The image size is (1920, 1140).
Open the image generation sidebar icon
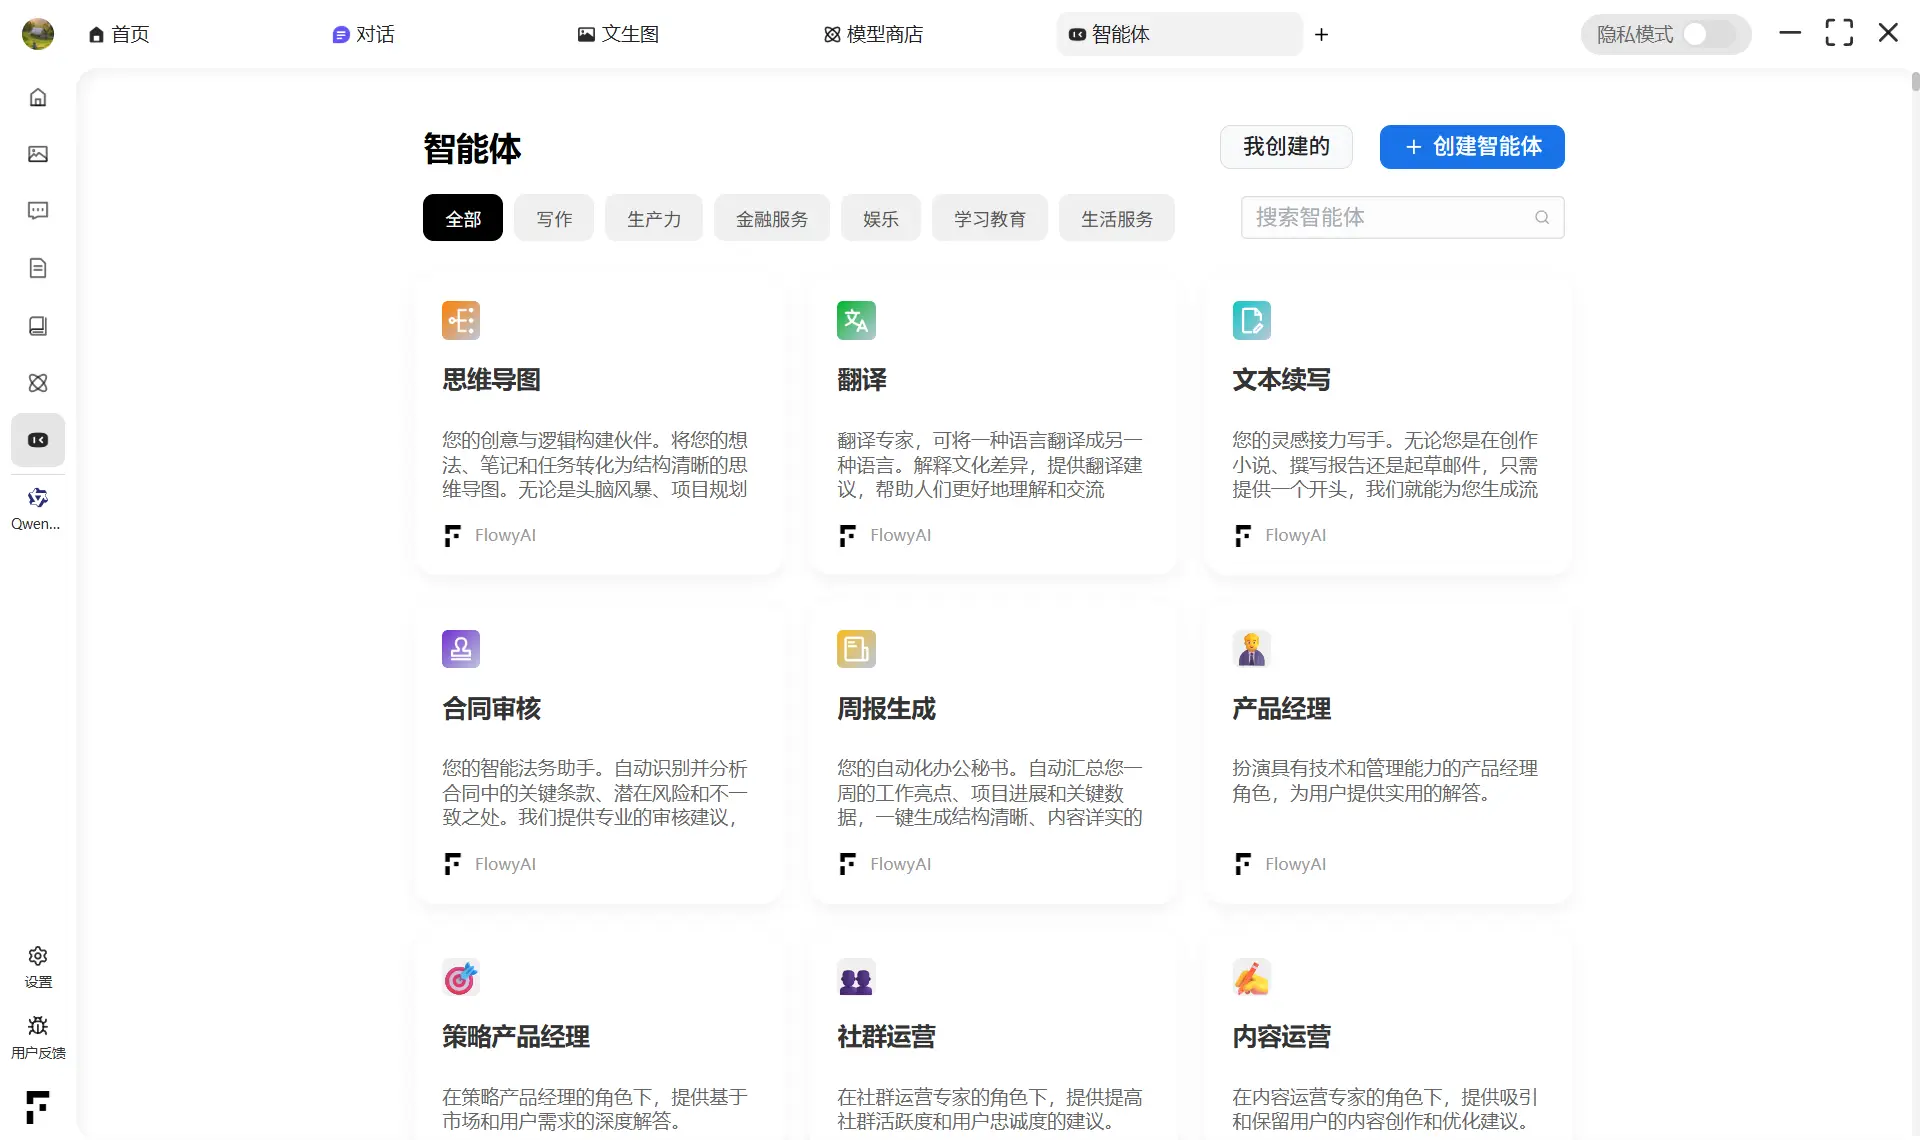tap(38, 154)
